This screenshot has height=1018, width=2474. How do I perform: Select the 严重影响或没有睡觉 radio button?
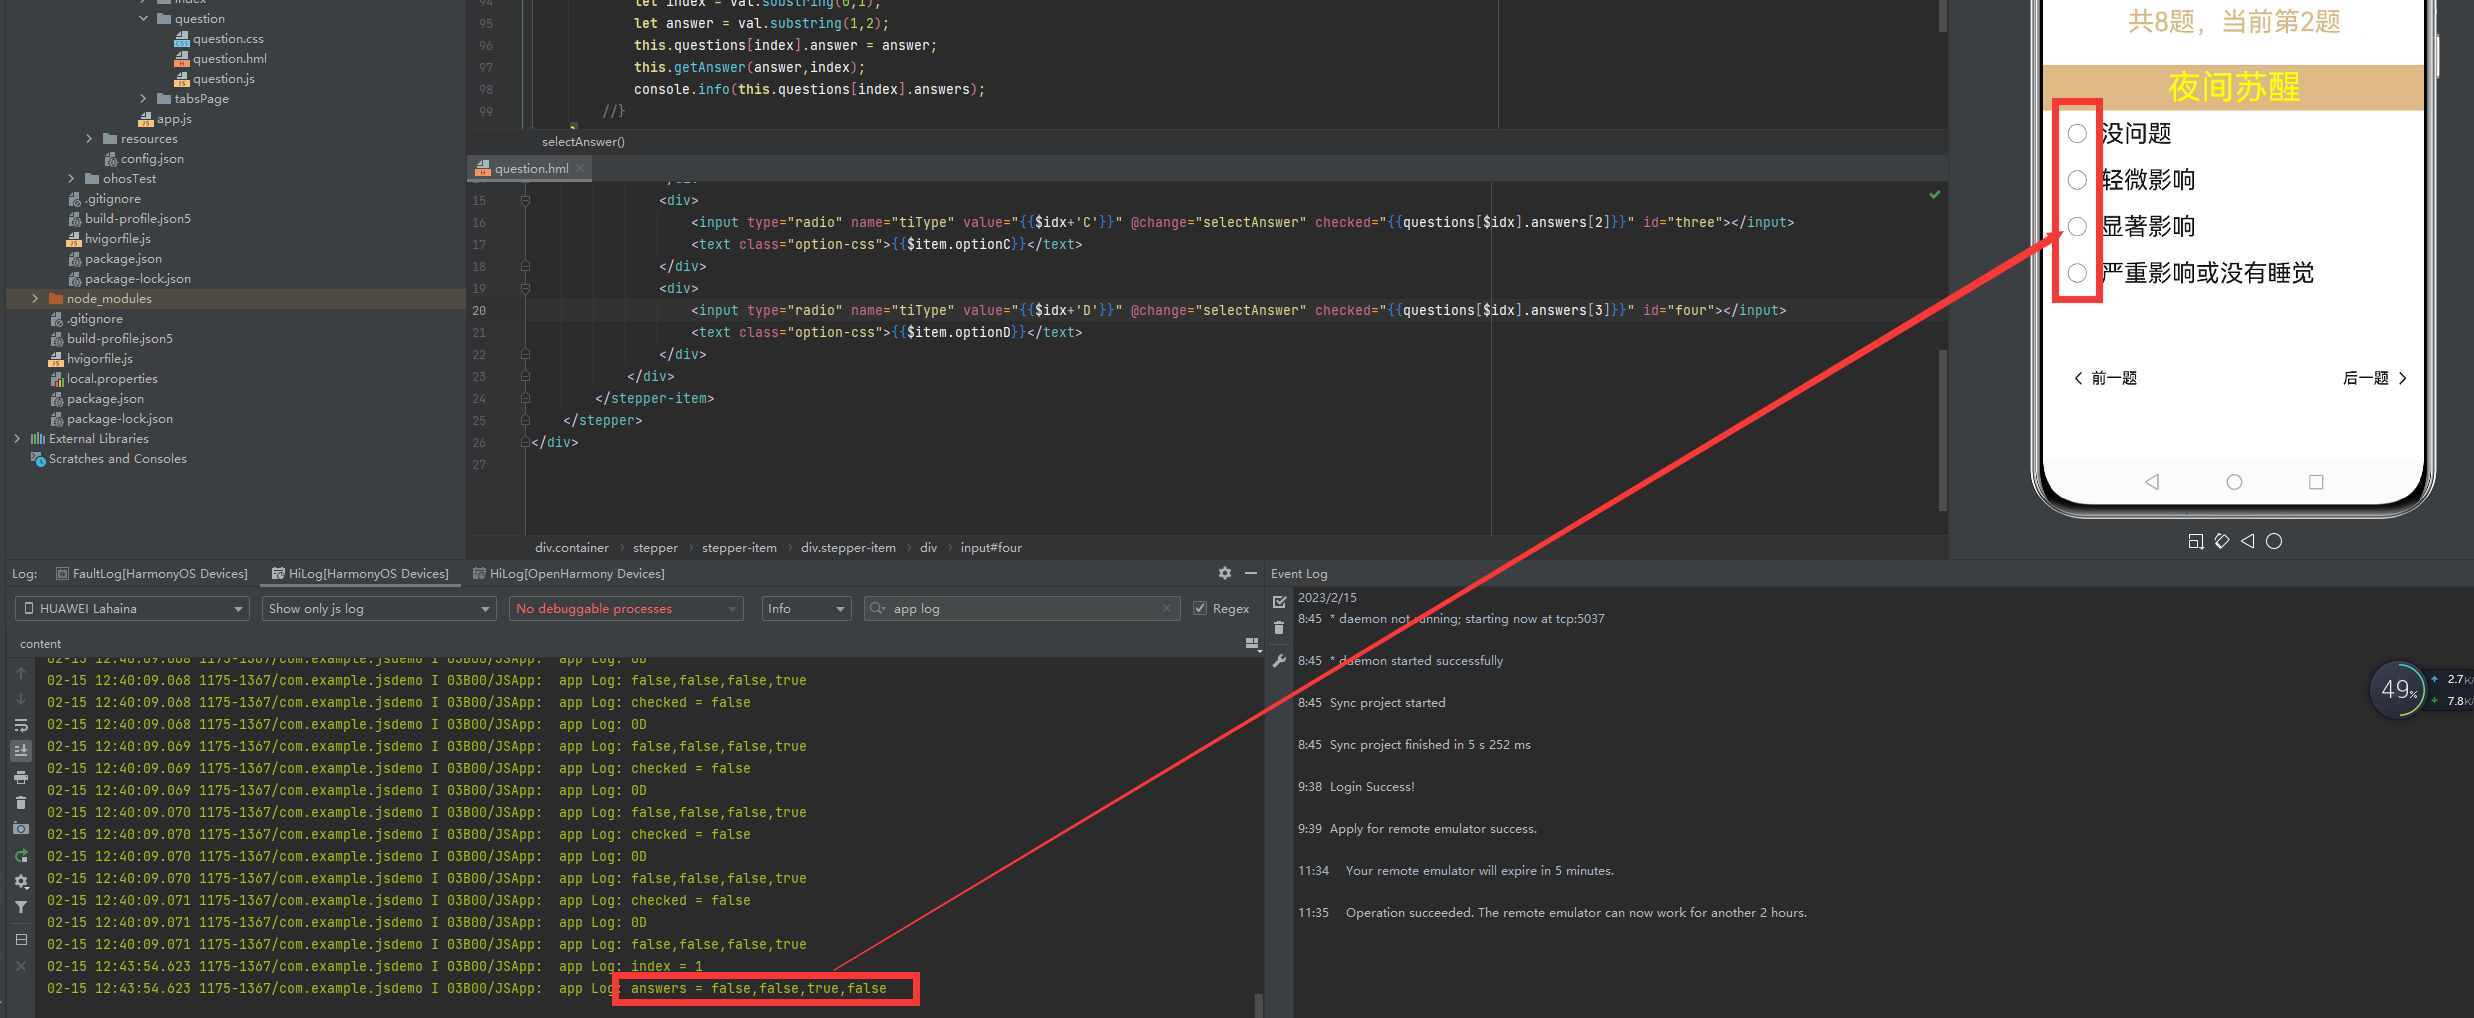point(2077,273)
